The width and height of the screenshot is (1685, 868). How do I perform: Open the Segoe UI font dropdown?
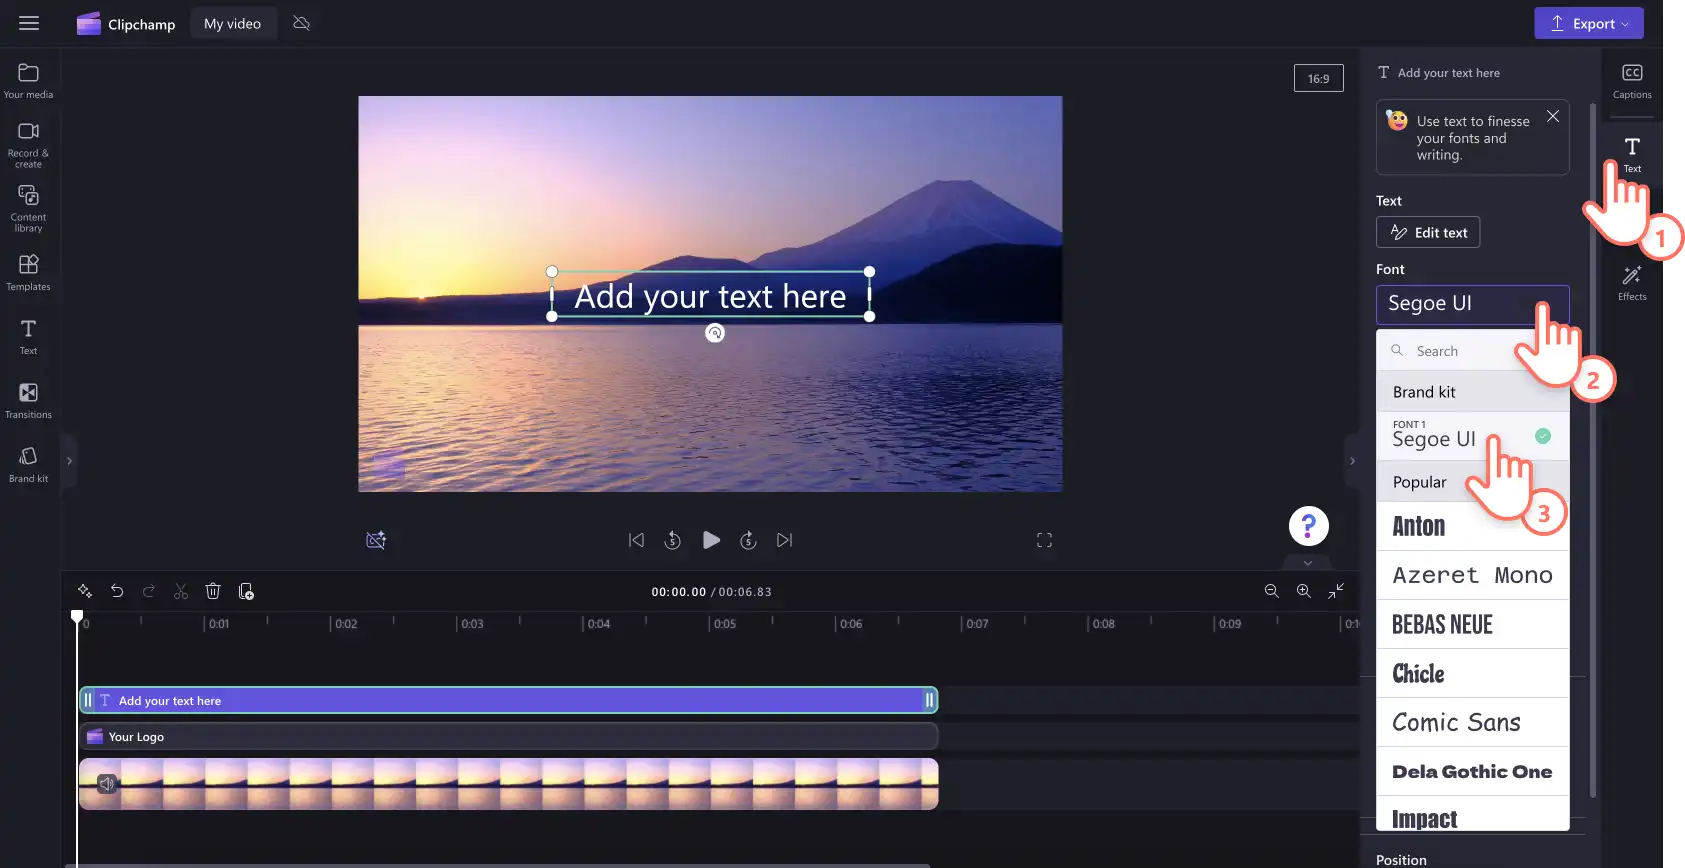pyautogui.click(x=1472, y=304)
